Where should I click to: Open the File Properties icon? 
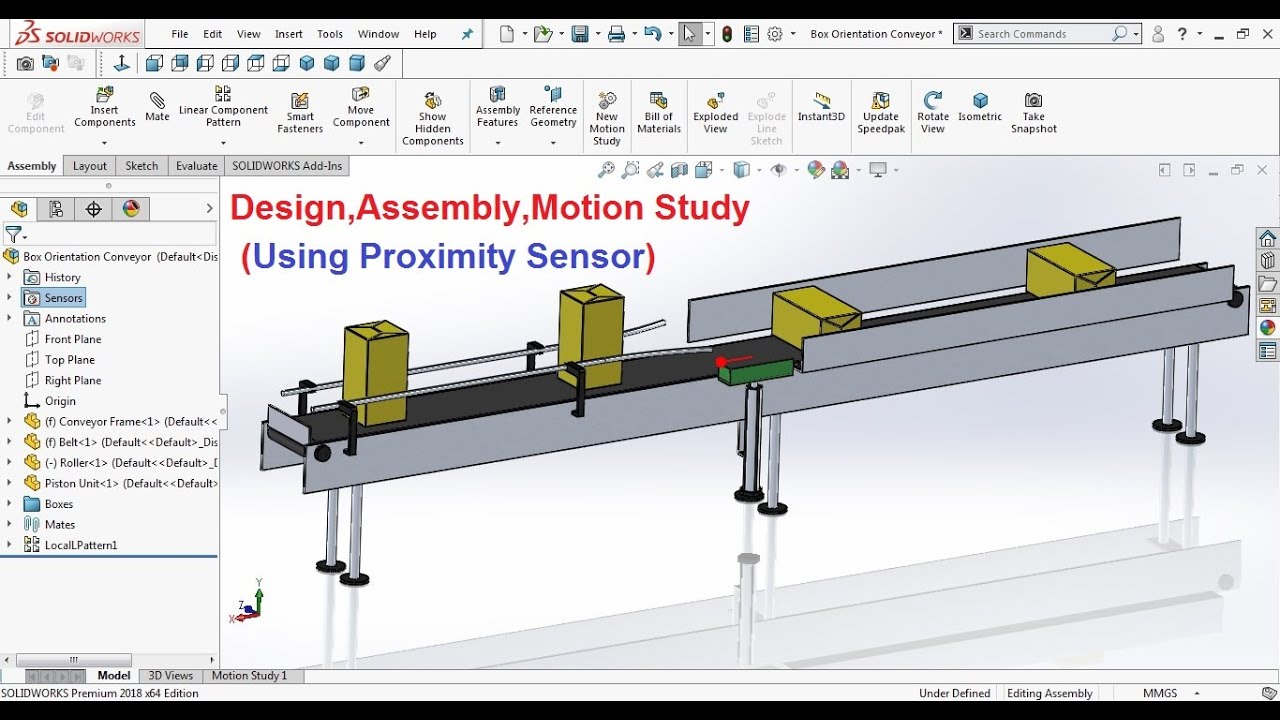tap(751, 34)
